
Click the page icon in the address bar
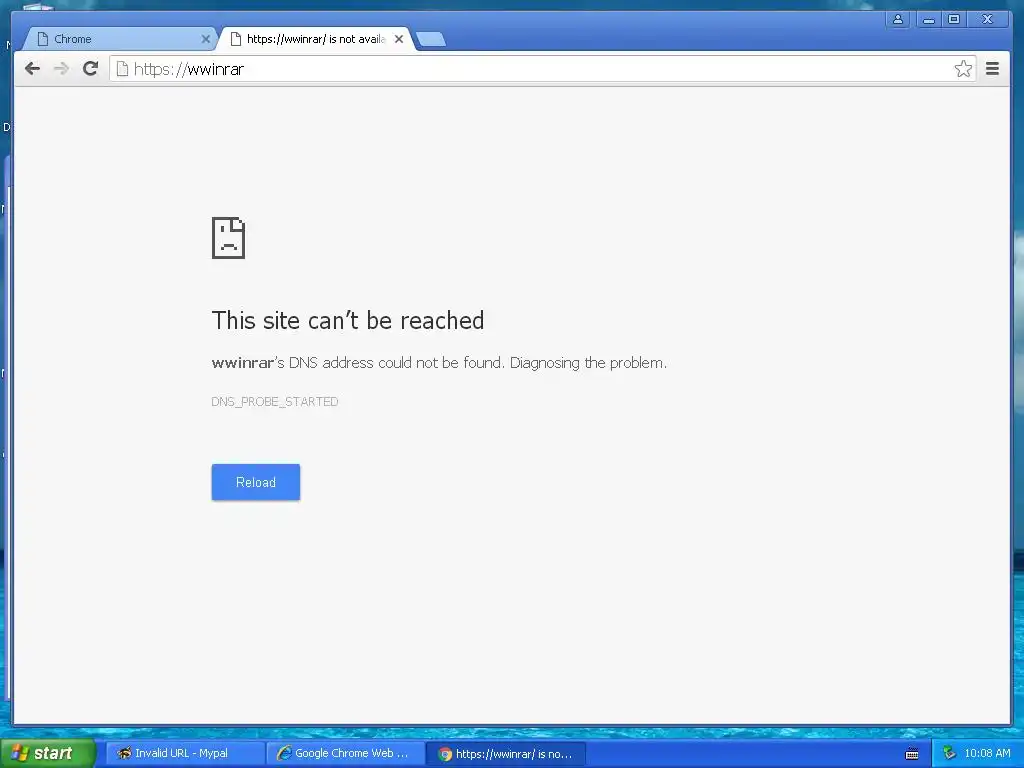pyautogui.click(x=122, y=69)
